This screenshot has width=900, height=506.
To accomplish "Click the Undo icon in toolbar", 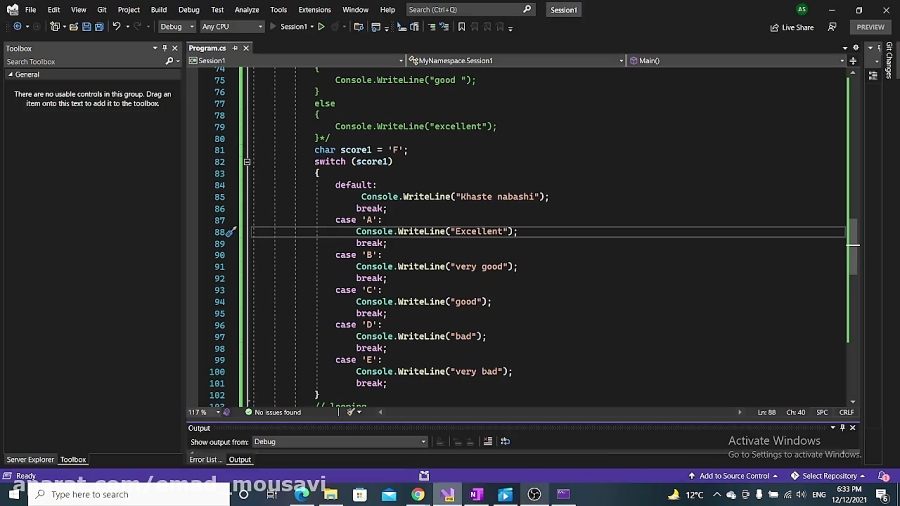I will pyautogui.click(x=117, y=27).
